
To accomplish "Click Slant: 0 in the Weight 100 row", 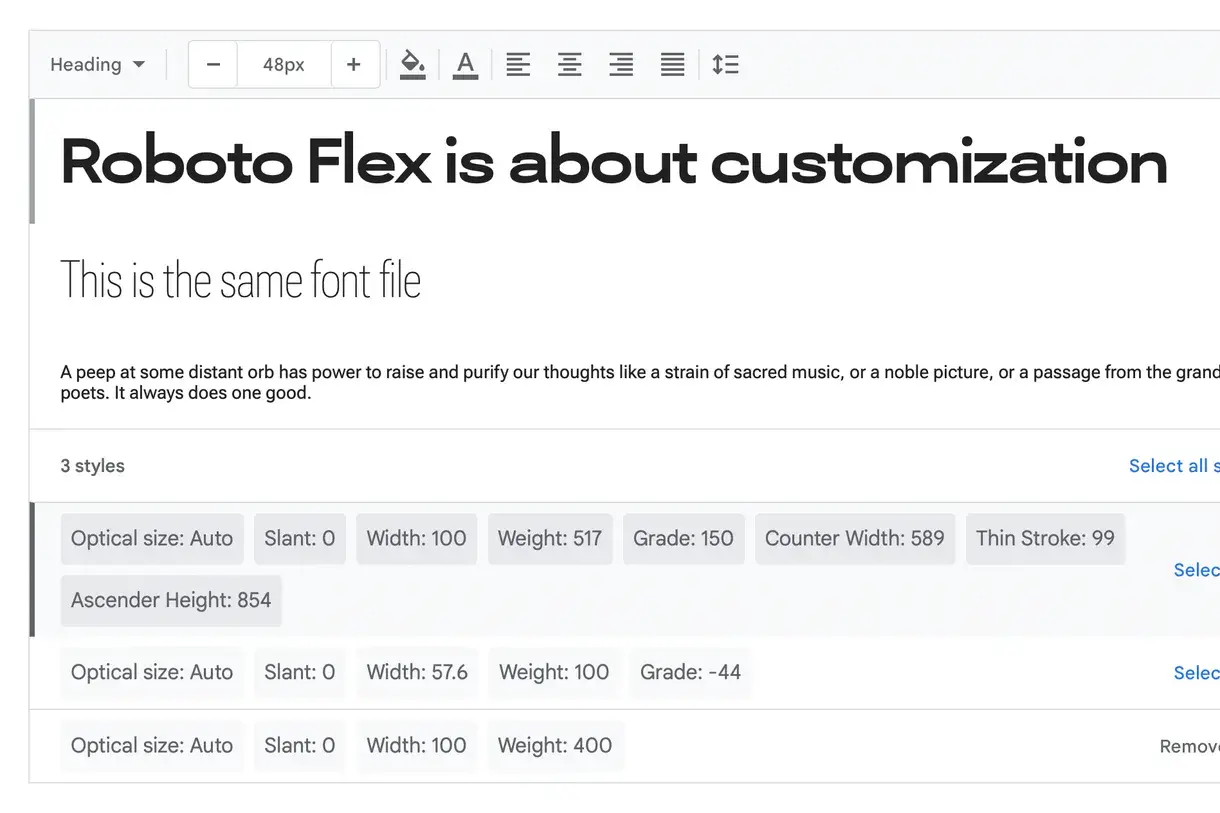I will (300, 673).
